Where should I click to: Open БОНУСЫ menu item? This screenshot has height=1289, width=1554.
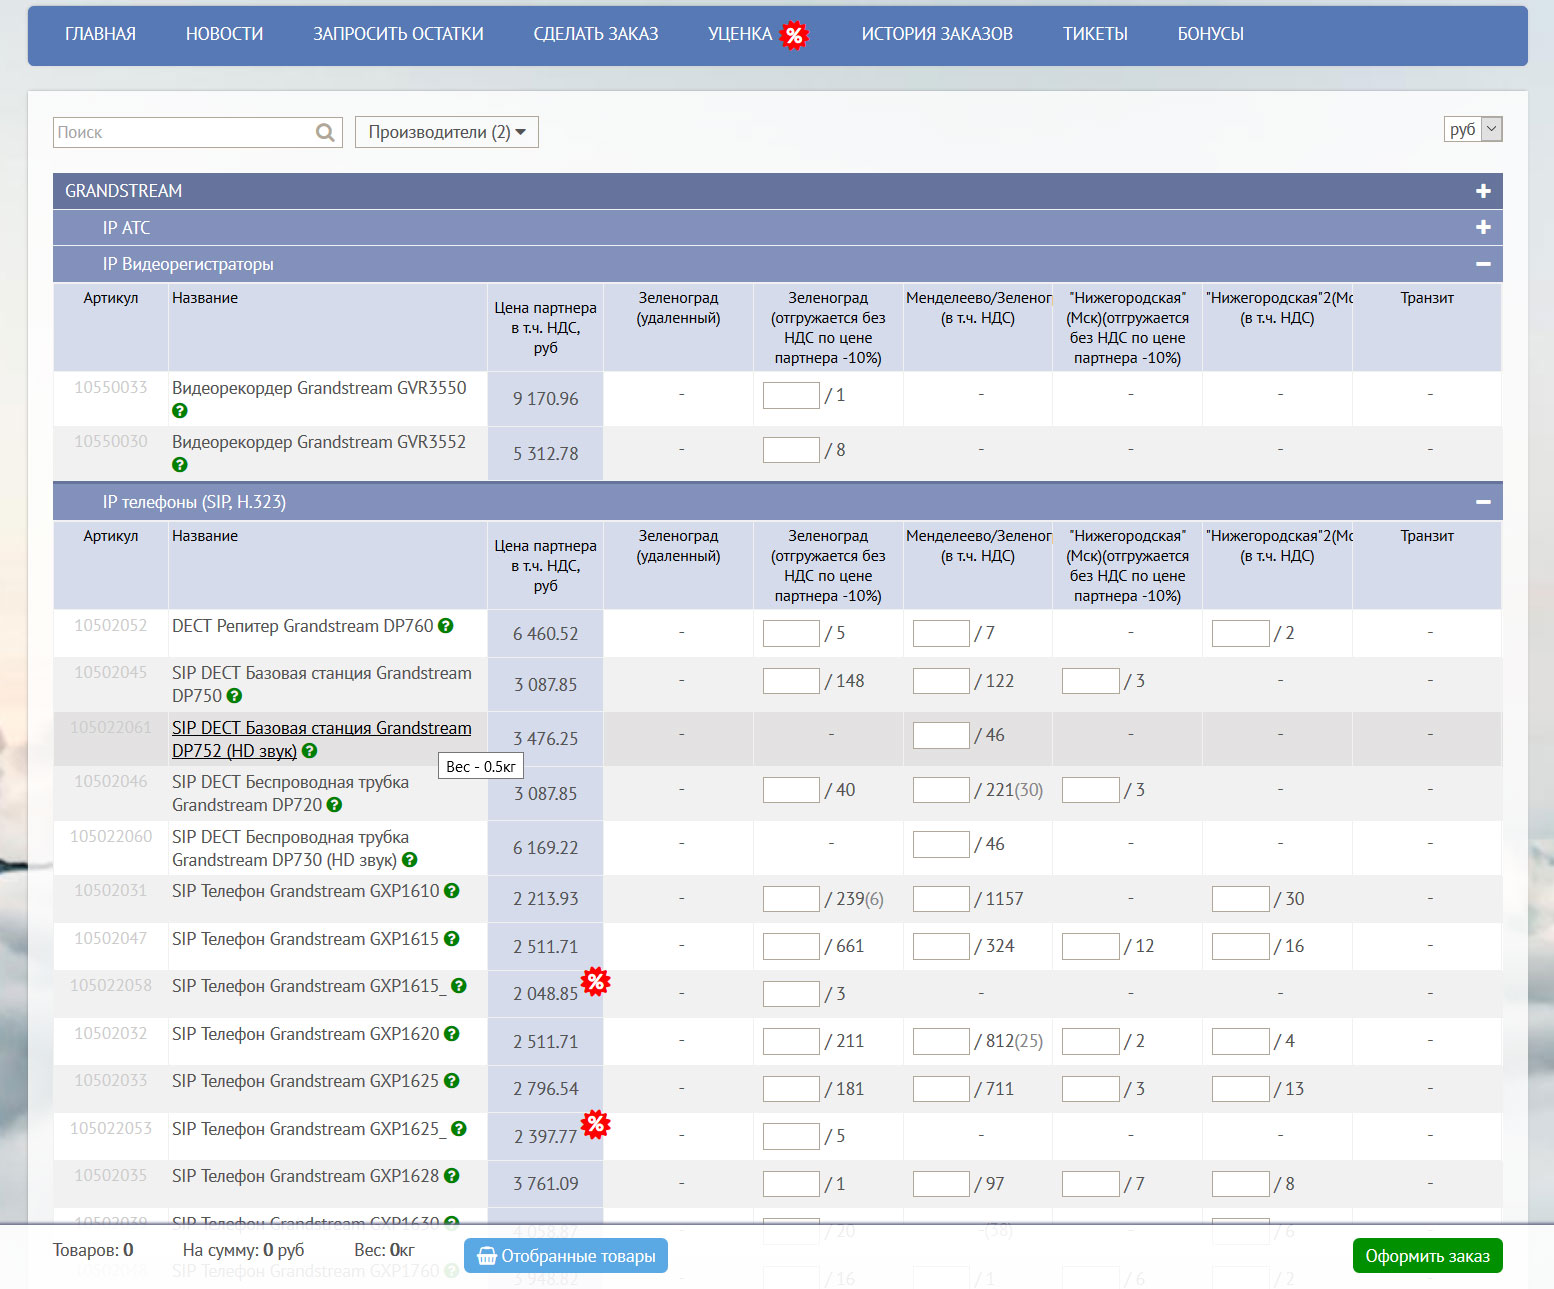click(x=1211, y=34)
